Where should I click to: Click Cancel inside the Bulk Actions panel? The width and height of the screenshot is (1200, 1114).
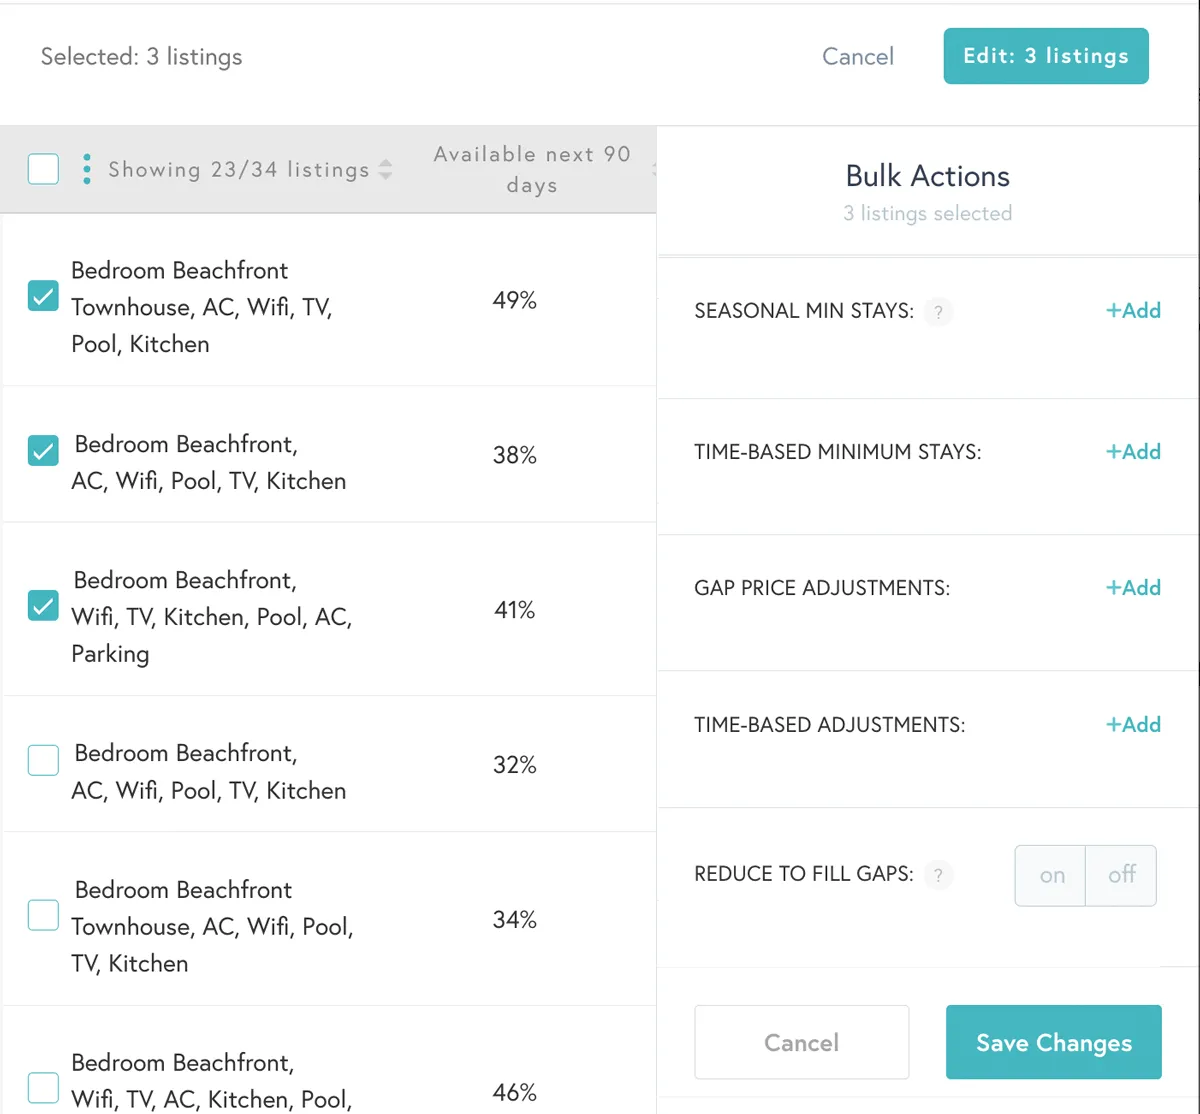pos(801,1042)
